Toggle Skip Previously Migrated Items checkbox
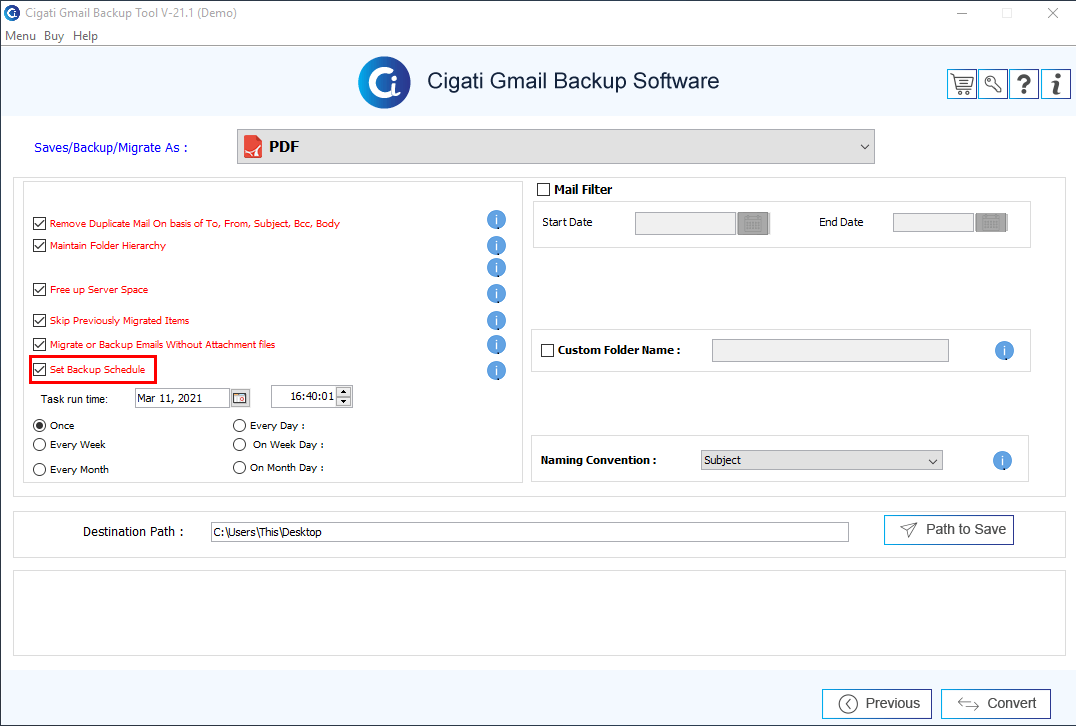Image resolution: width=1076 pixels, height=726 pixels. pos(40,320)
